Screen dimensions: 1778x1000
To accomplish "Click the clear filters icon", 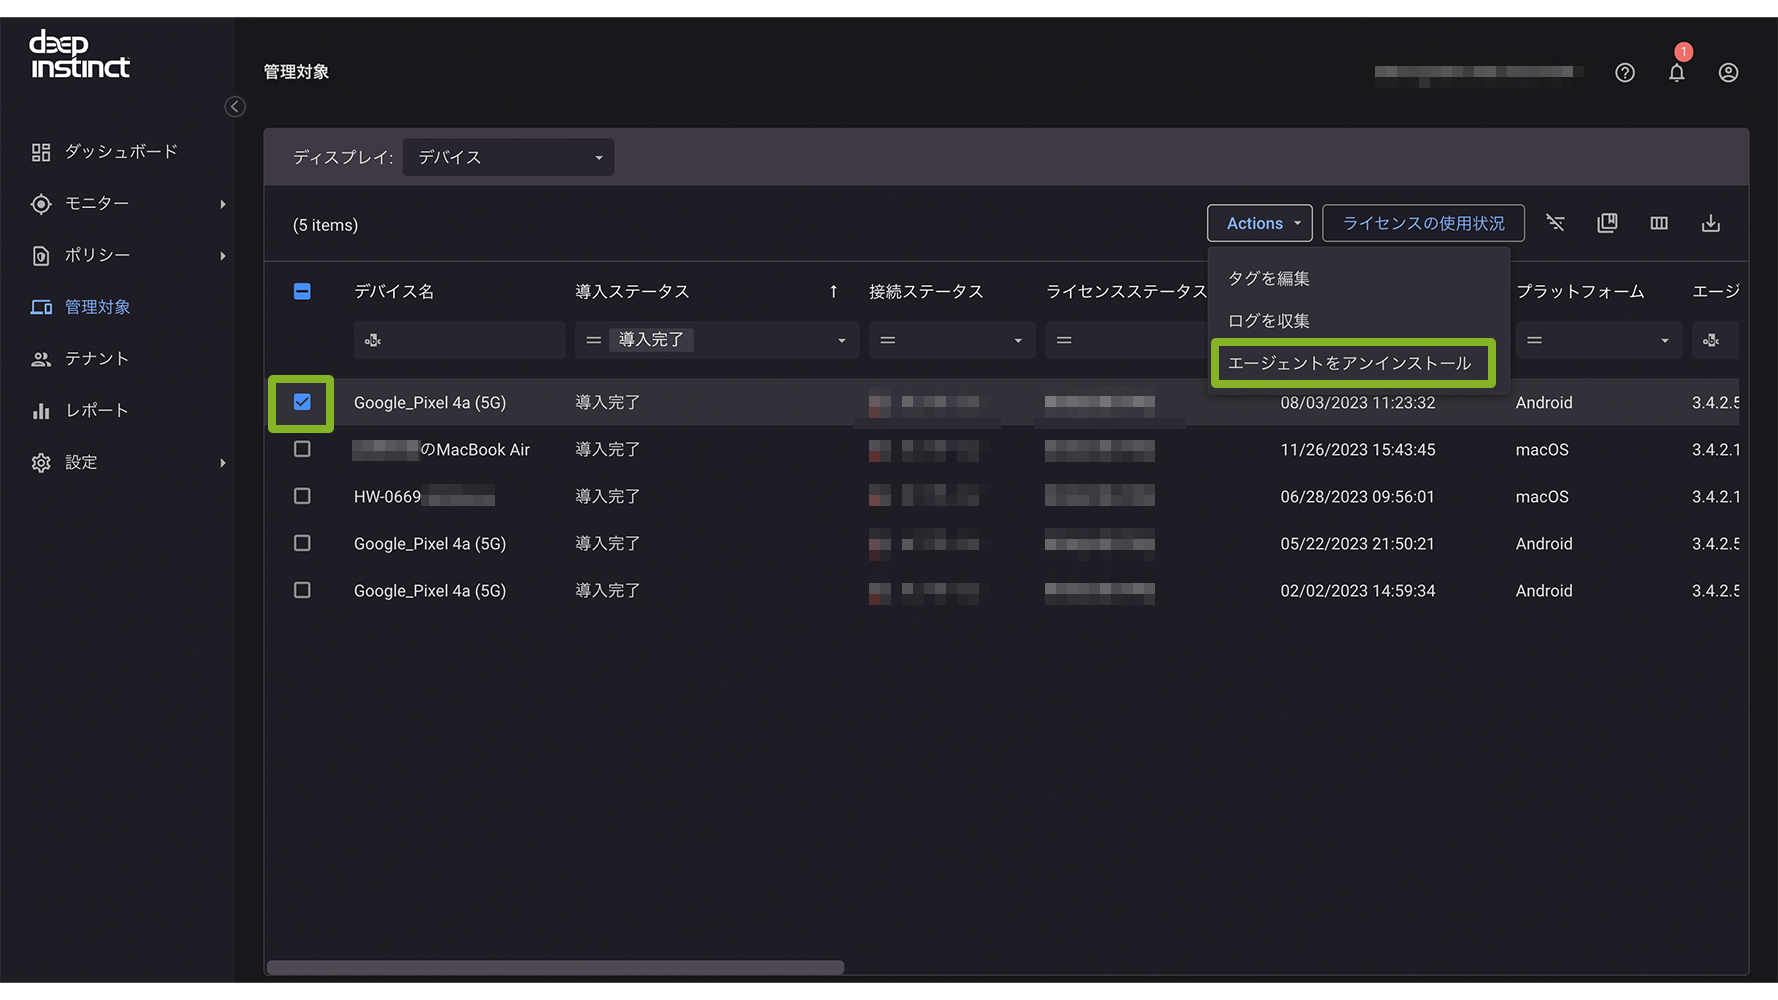I will (1555, 223).
